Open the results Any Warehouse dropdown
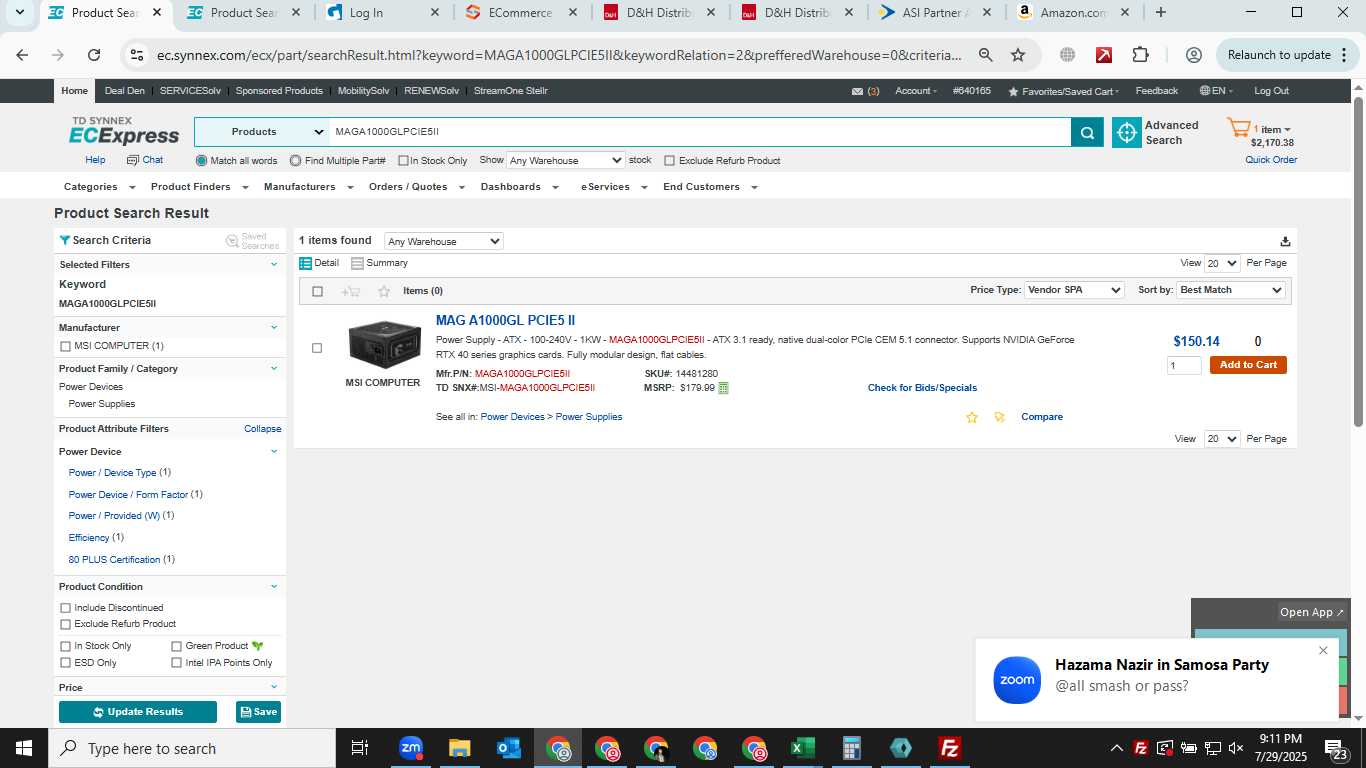Image resolution: width=1366 pixels, height=768 pixels. point(444,241)
